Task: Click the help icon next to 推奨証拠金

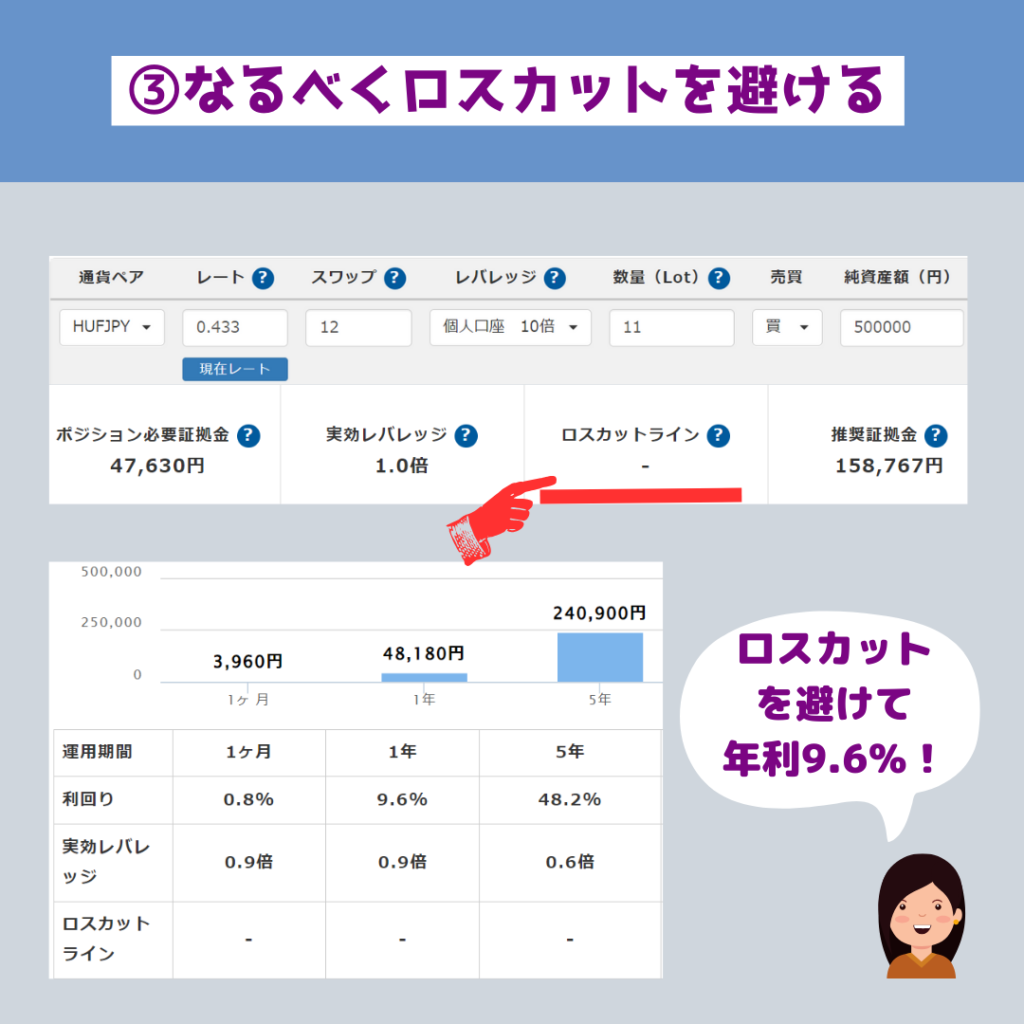Action: click(x=935, y=436)
